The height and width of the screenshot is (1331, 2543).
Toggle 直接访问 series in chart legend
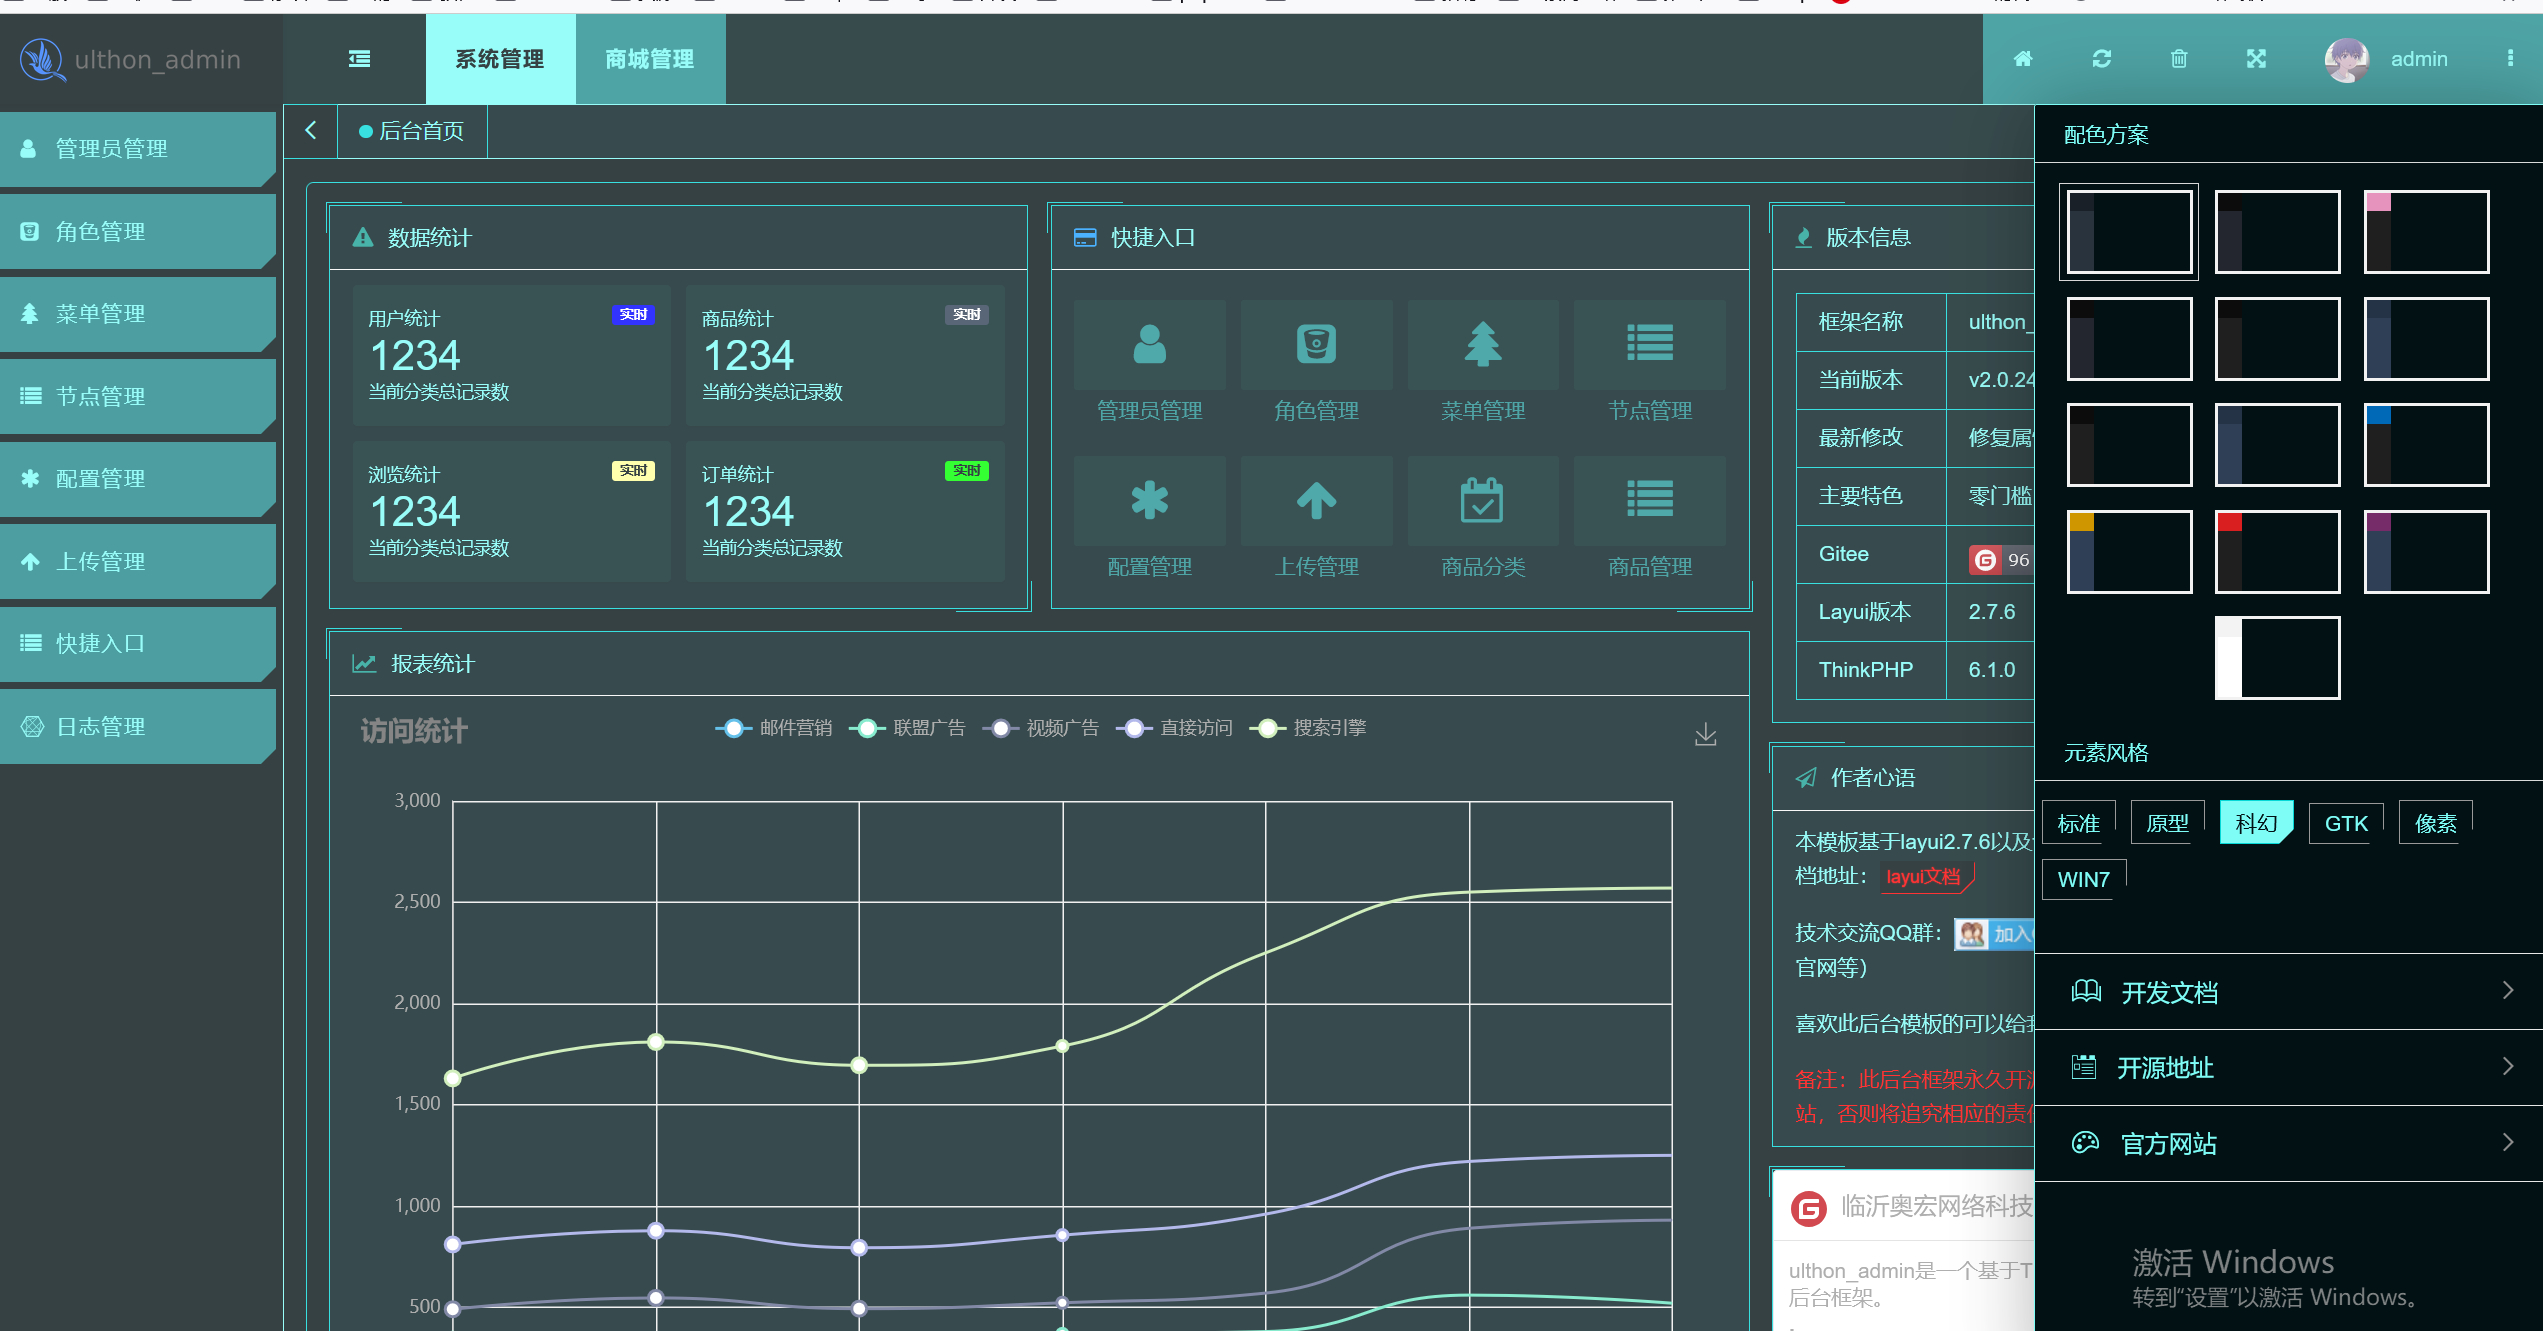1174,728
